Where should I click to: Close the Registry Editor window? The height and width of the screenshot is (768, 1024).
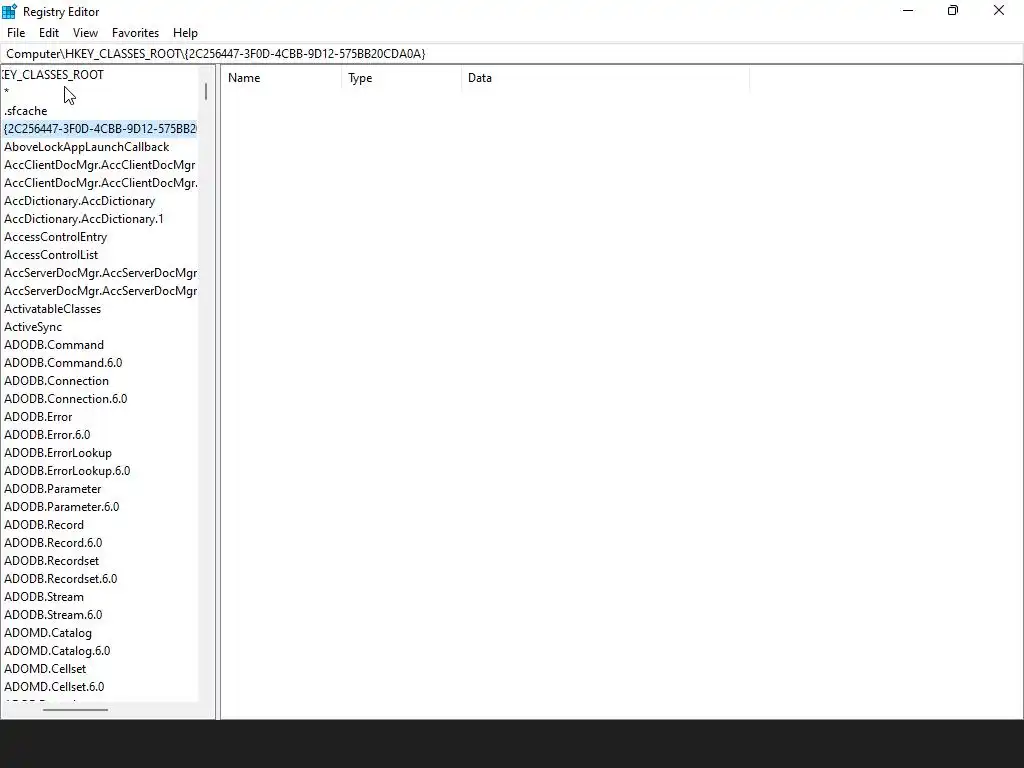pos(999,10)
